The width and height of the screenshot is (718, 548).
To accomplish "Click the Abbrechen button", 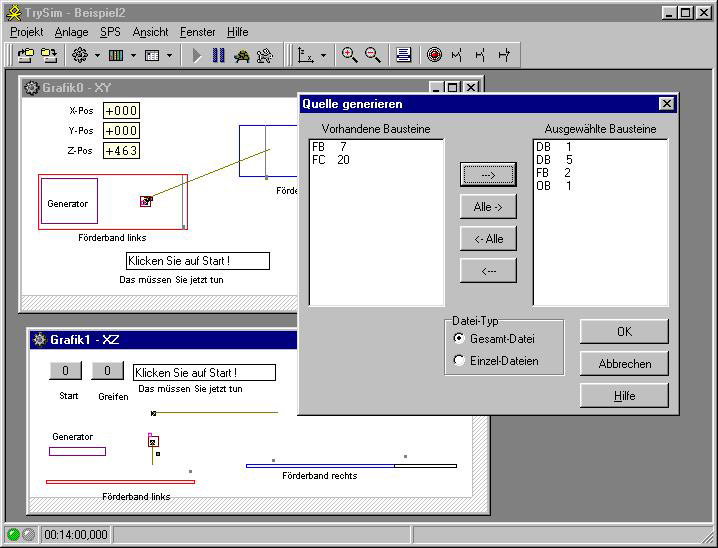I will click(x=624, y=364).
